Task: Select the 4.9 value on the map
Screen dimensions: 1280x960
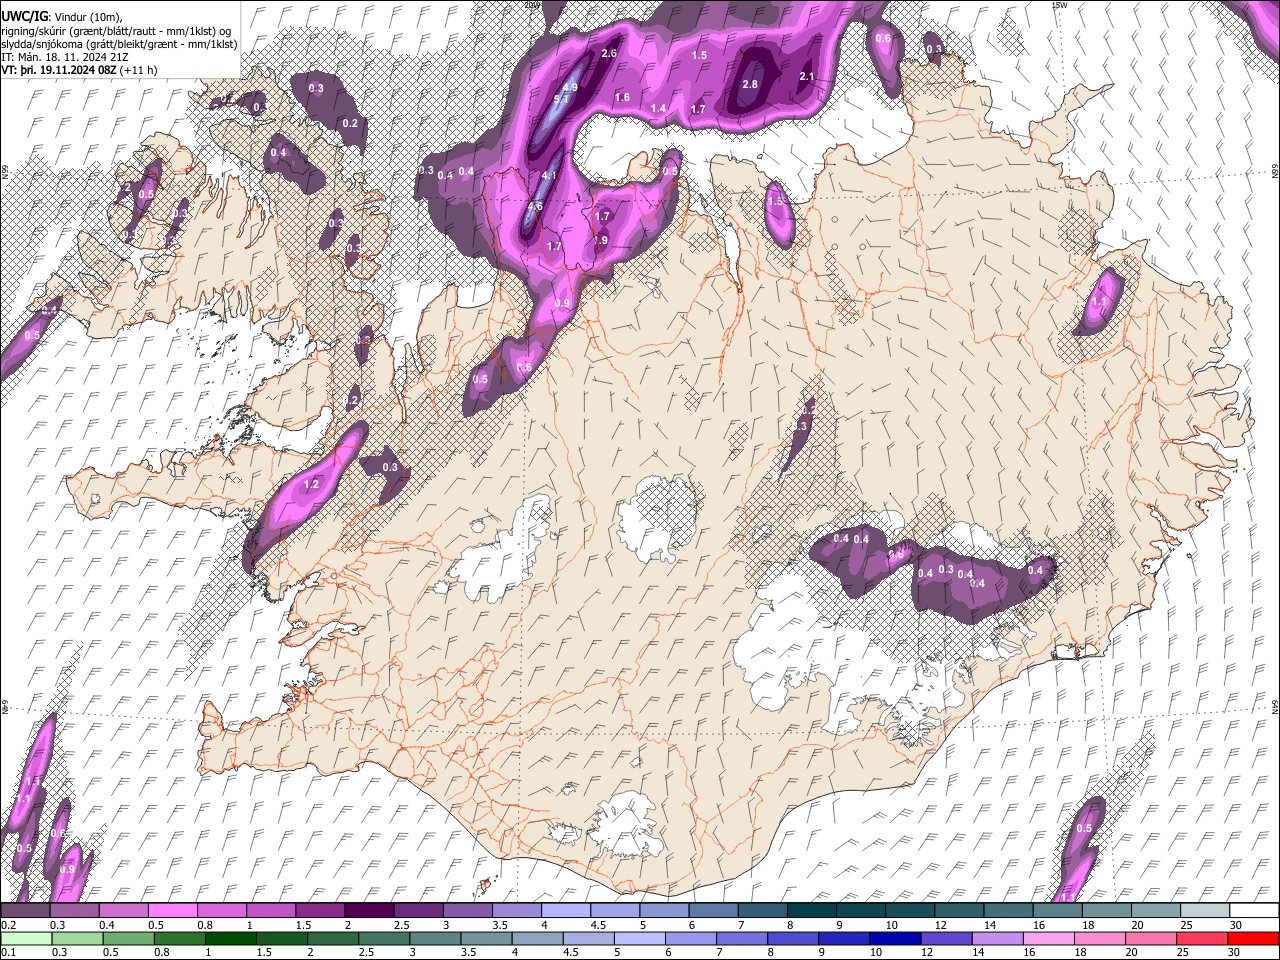Action: click(x=571, y=88)
